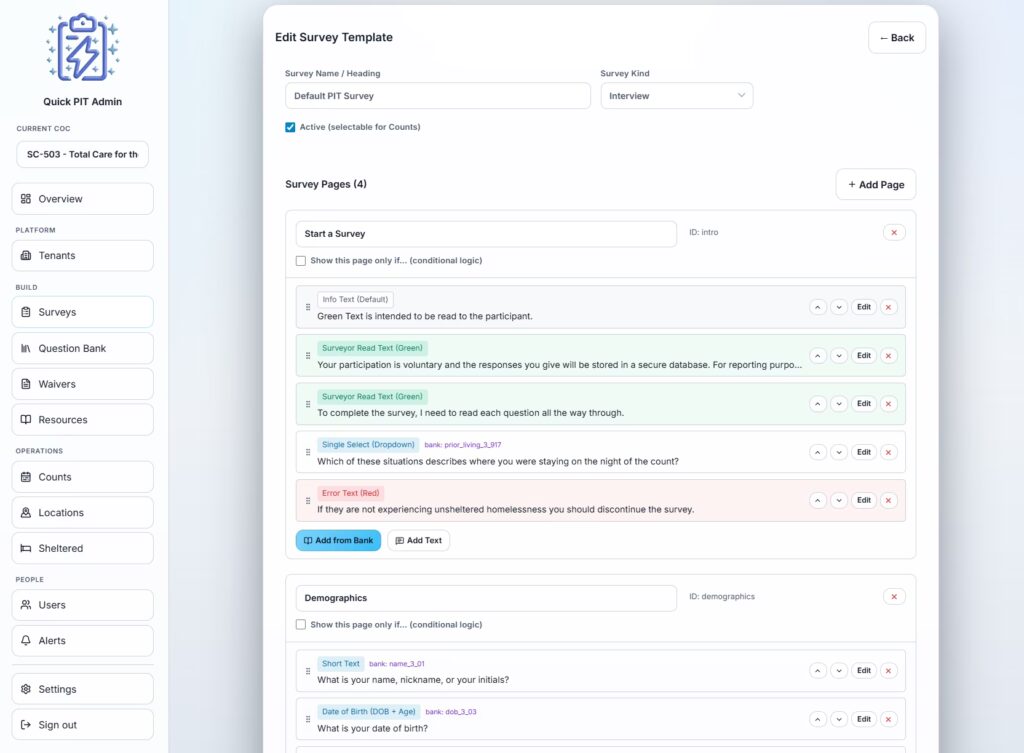1024x753 pixels.
Task: Move 'To complete the survey' item down
Action: tap(839, 404)
